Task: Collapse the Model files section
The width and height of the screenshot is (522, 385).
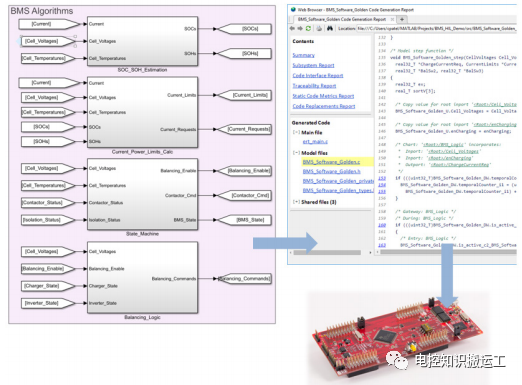Action: 296,153
